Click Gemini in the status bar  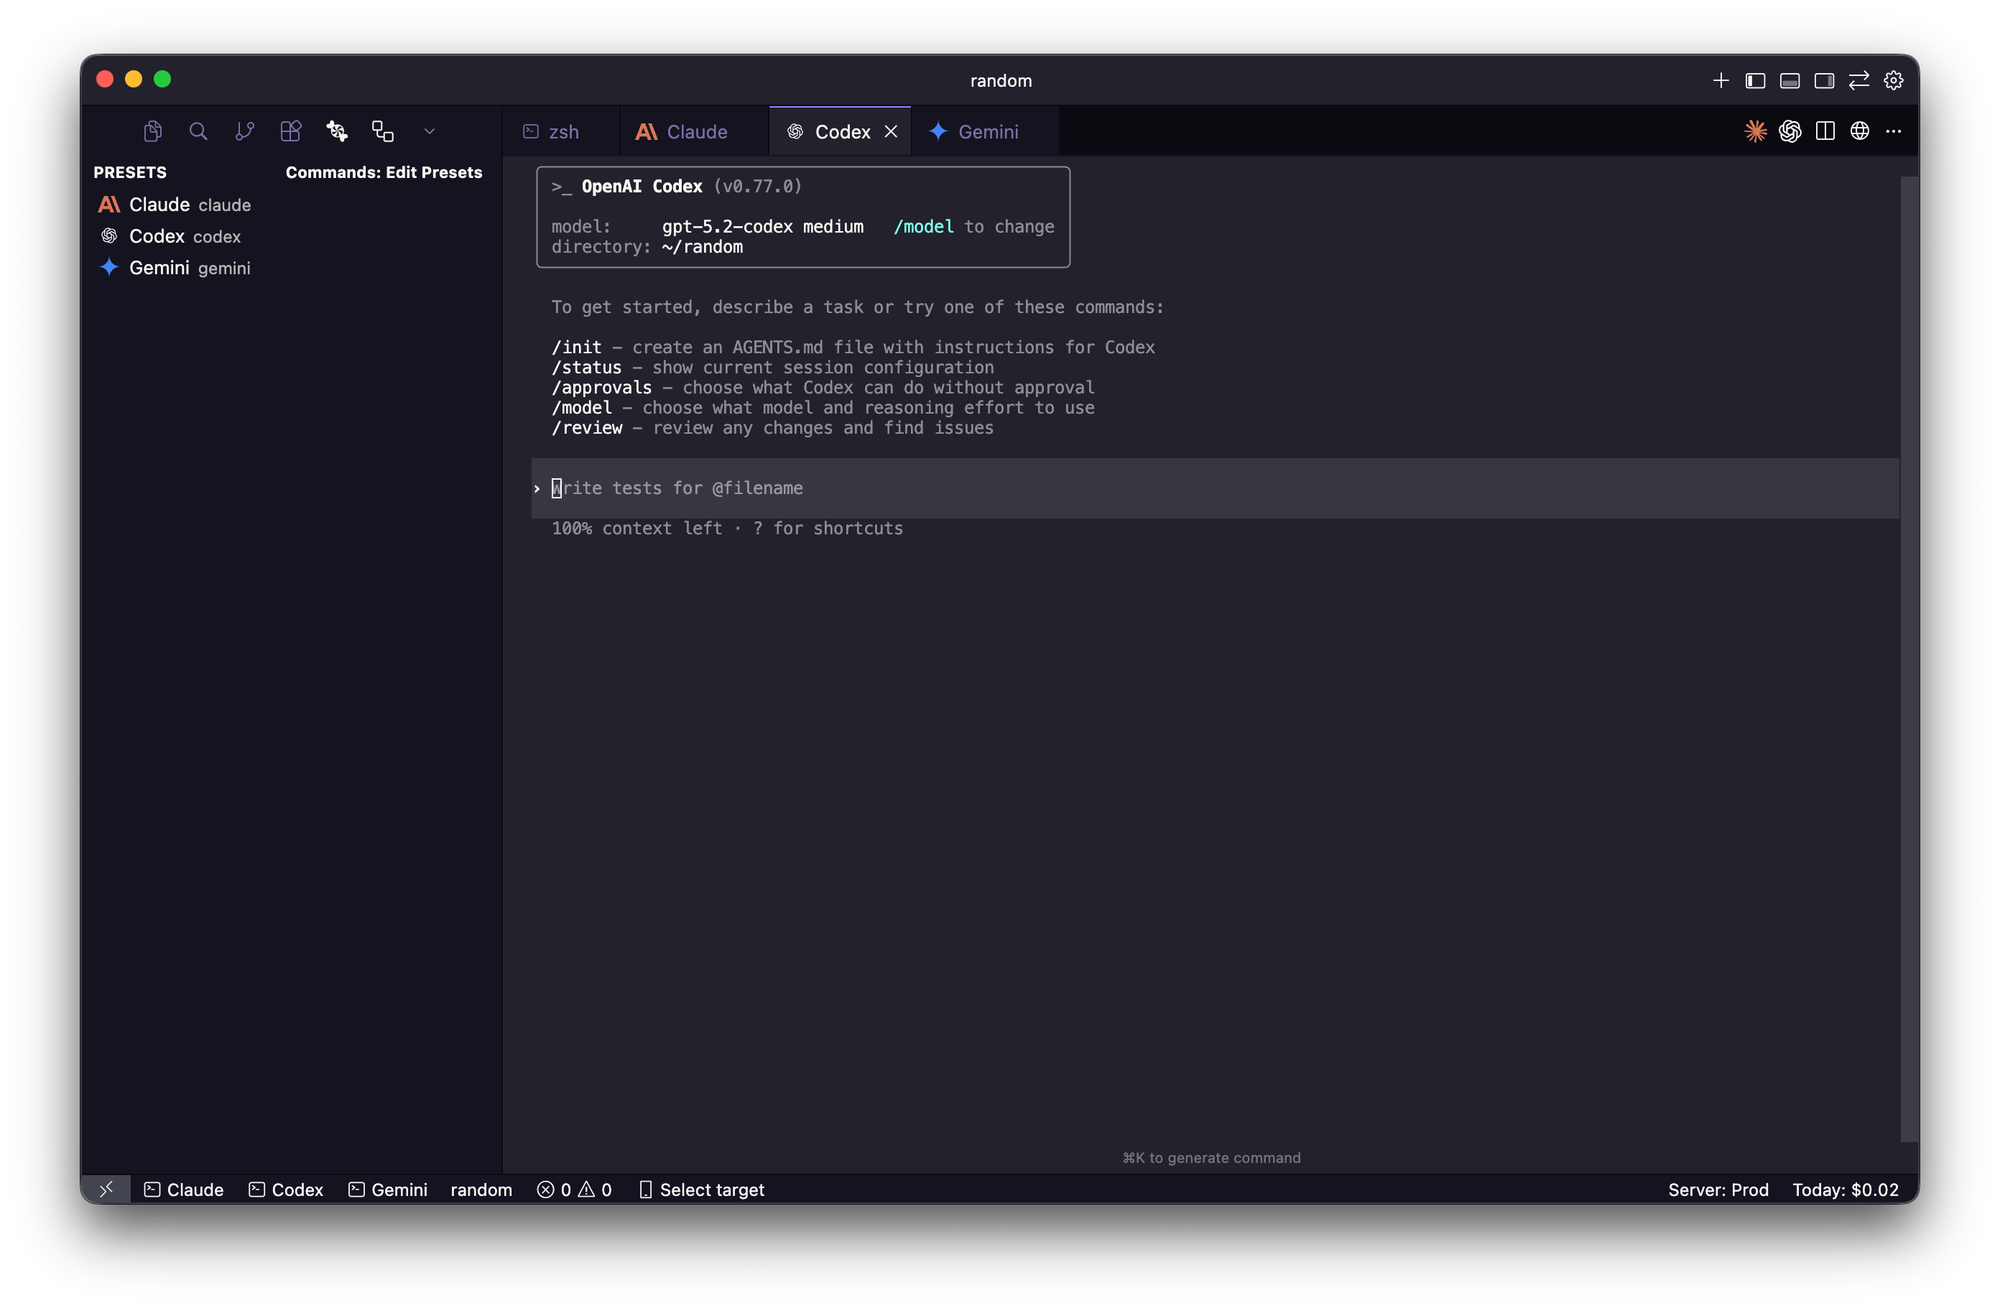[388, 1190]
